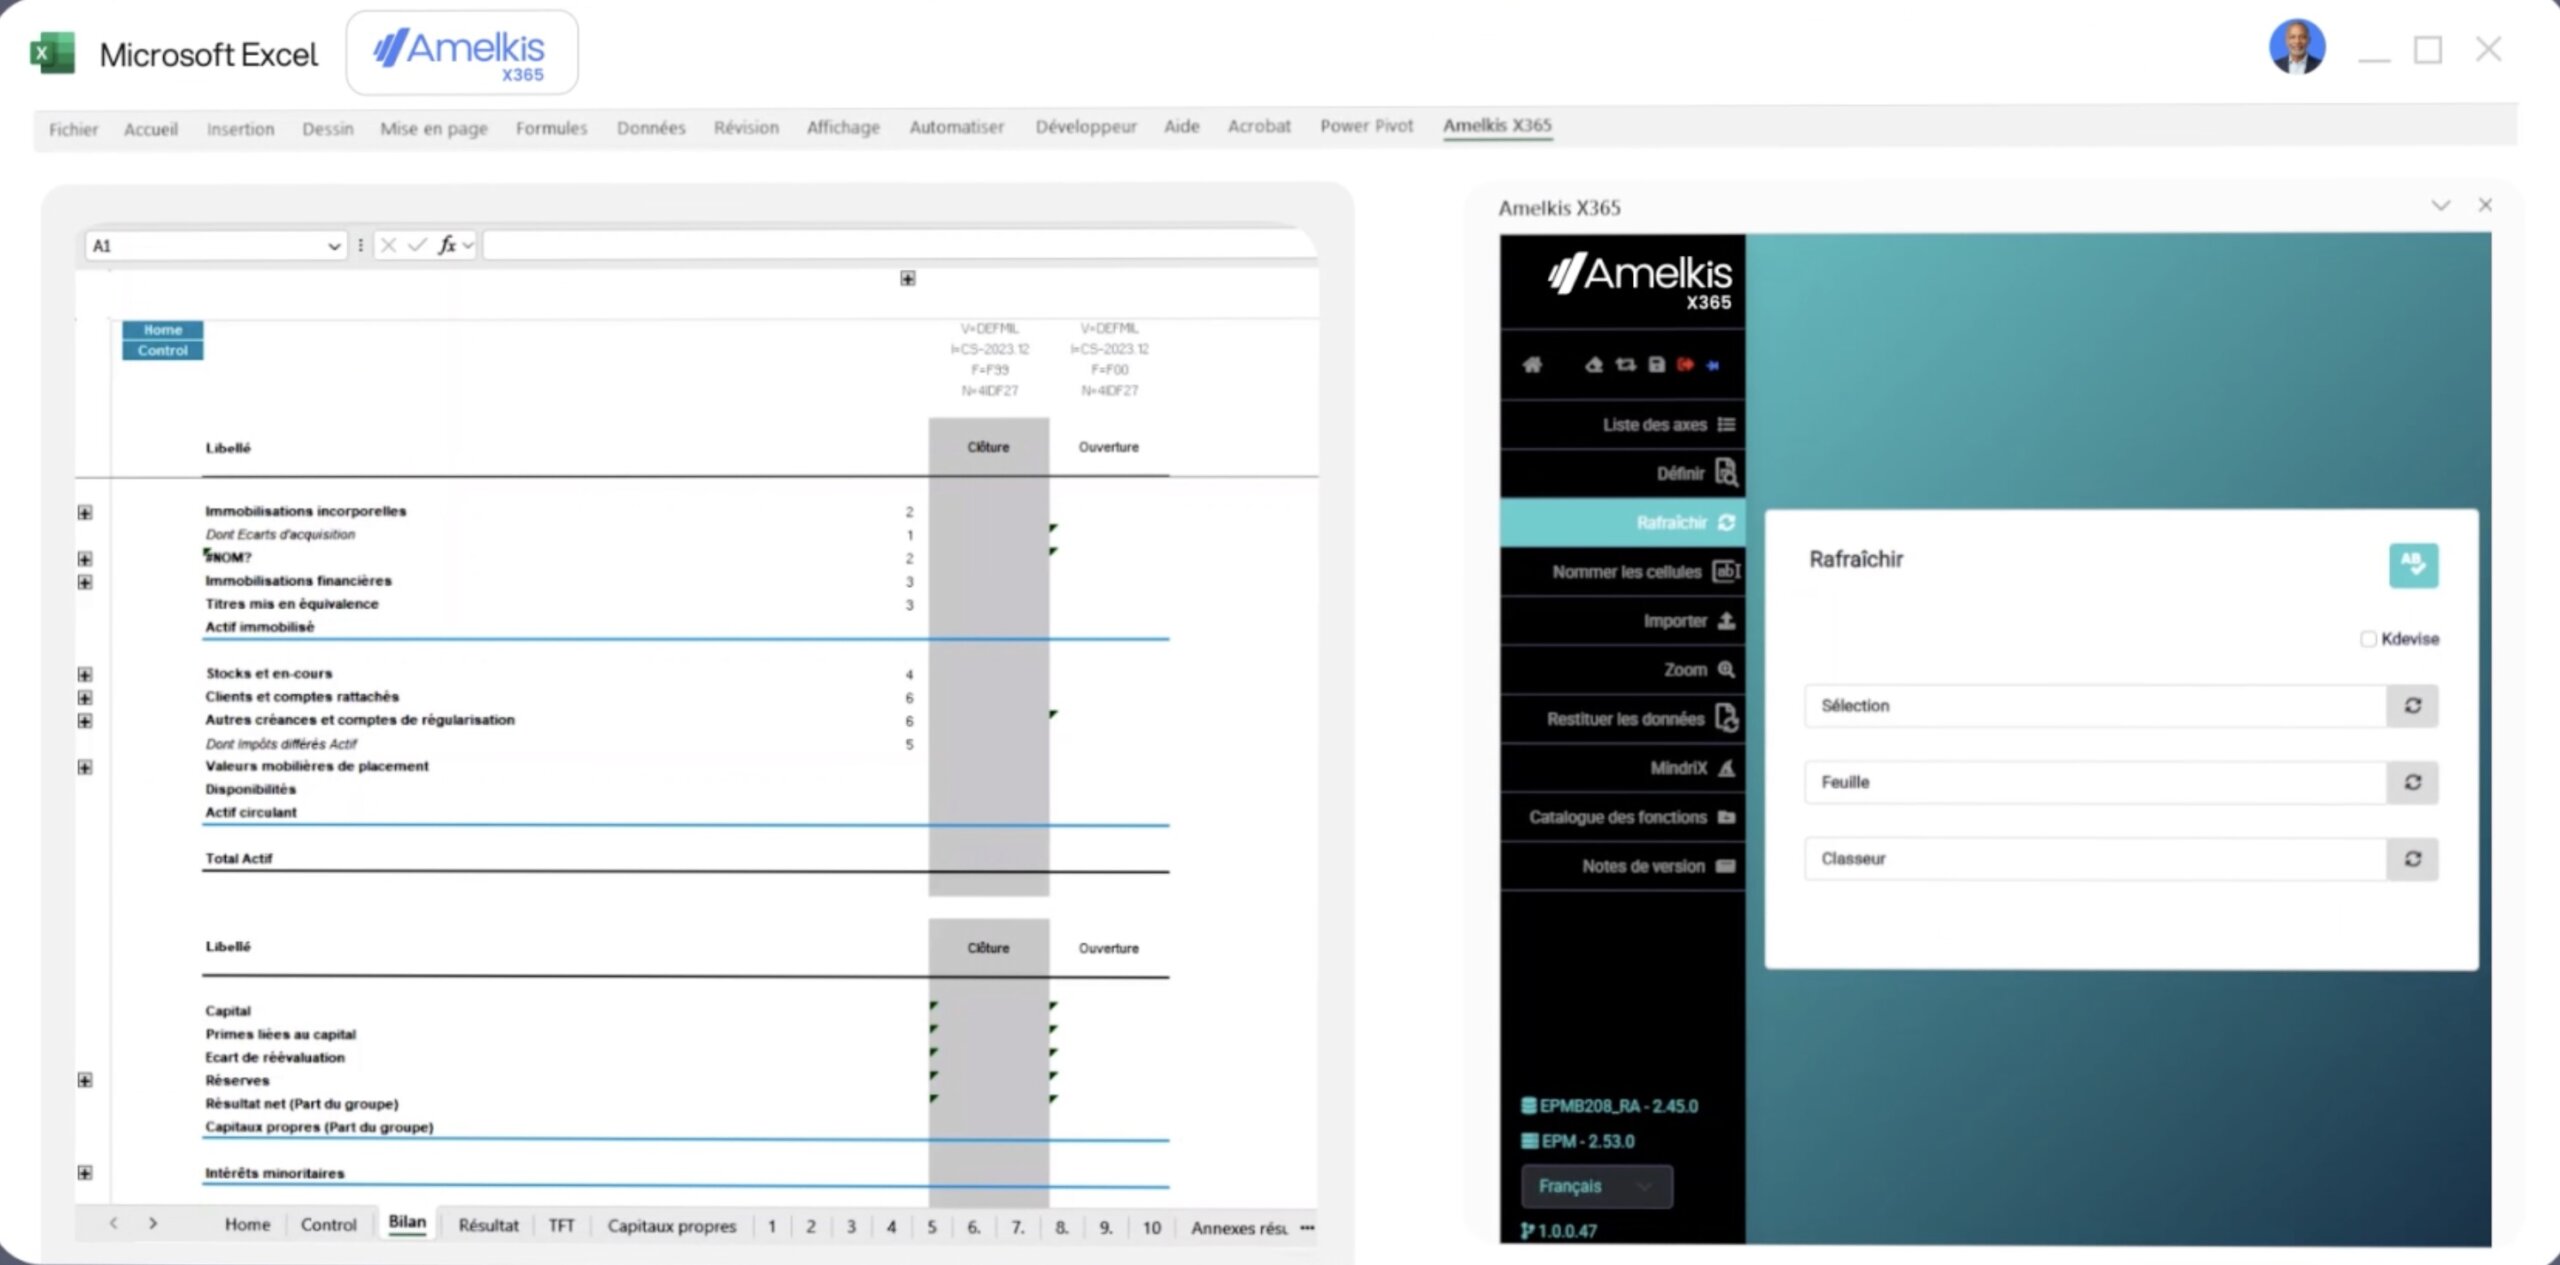
Task: Click the red logout icon in Amelkis toolbar
Action: [x=1685, y=365]
